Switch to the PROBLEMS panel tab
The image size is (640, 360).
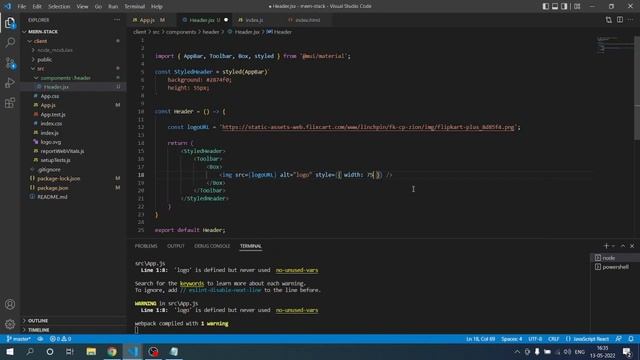(x=146, y=246)
